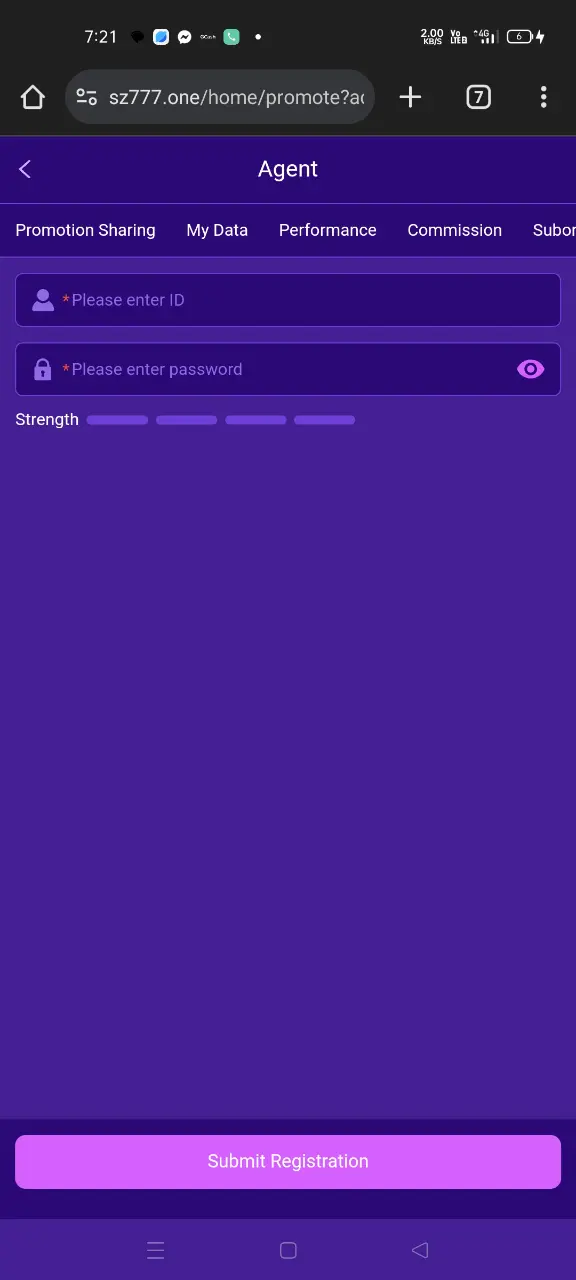The width and height of the screenshot is (576, 1280).
Task: Open a new browser tab with plus icon
Action: click(410, 97)
